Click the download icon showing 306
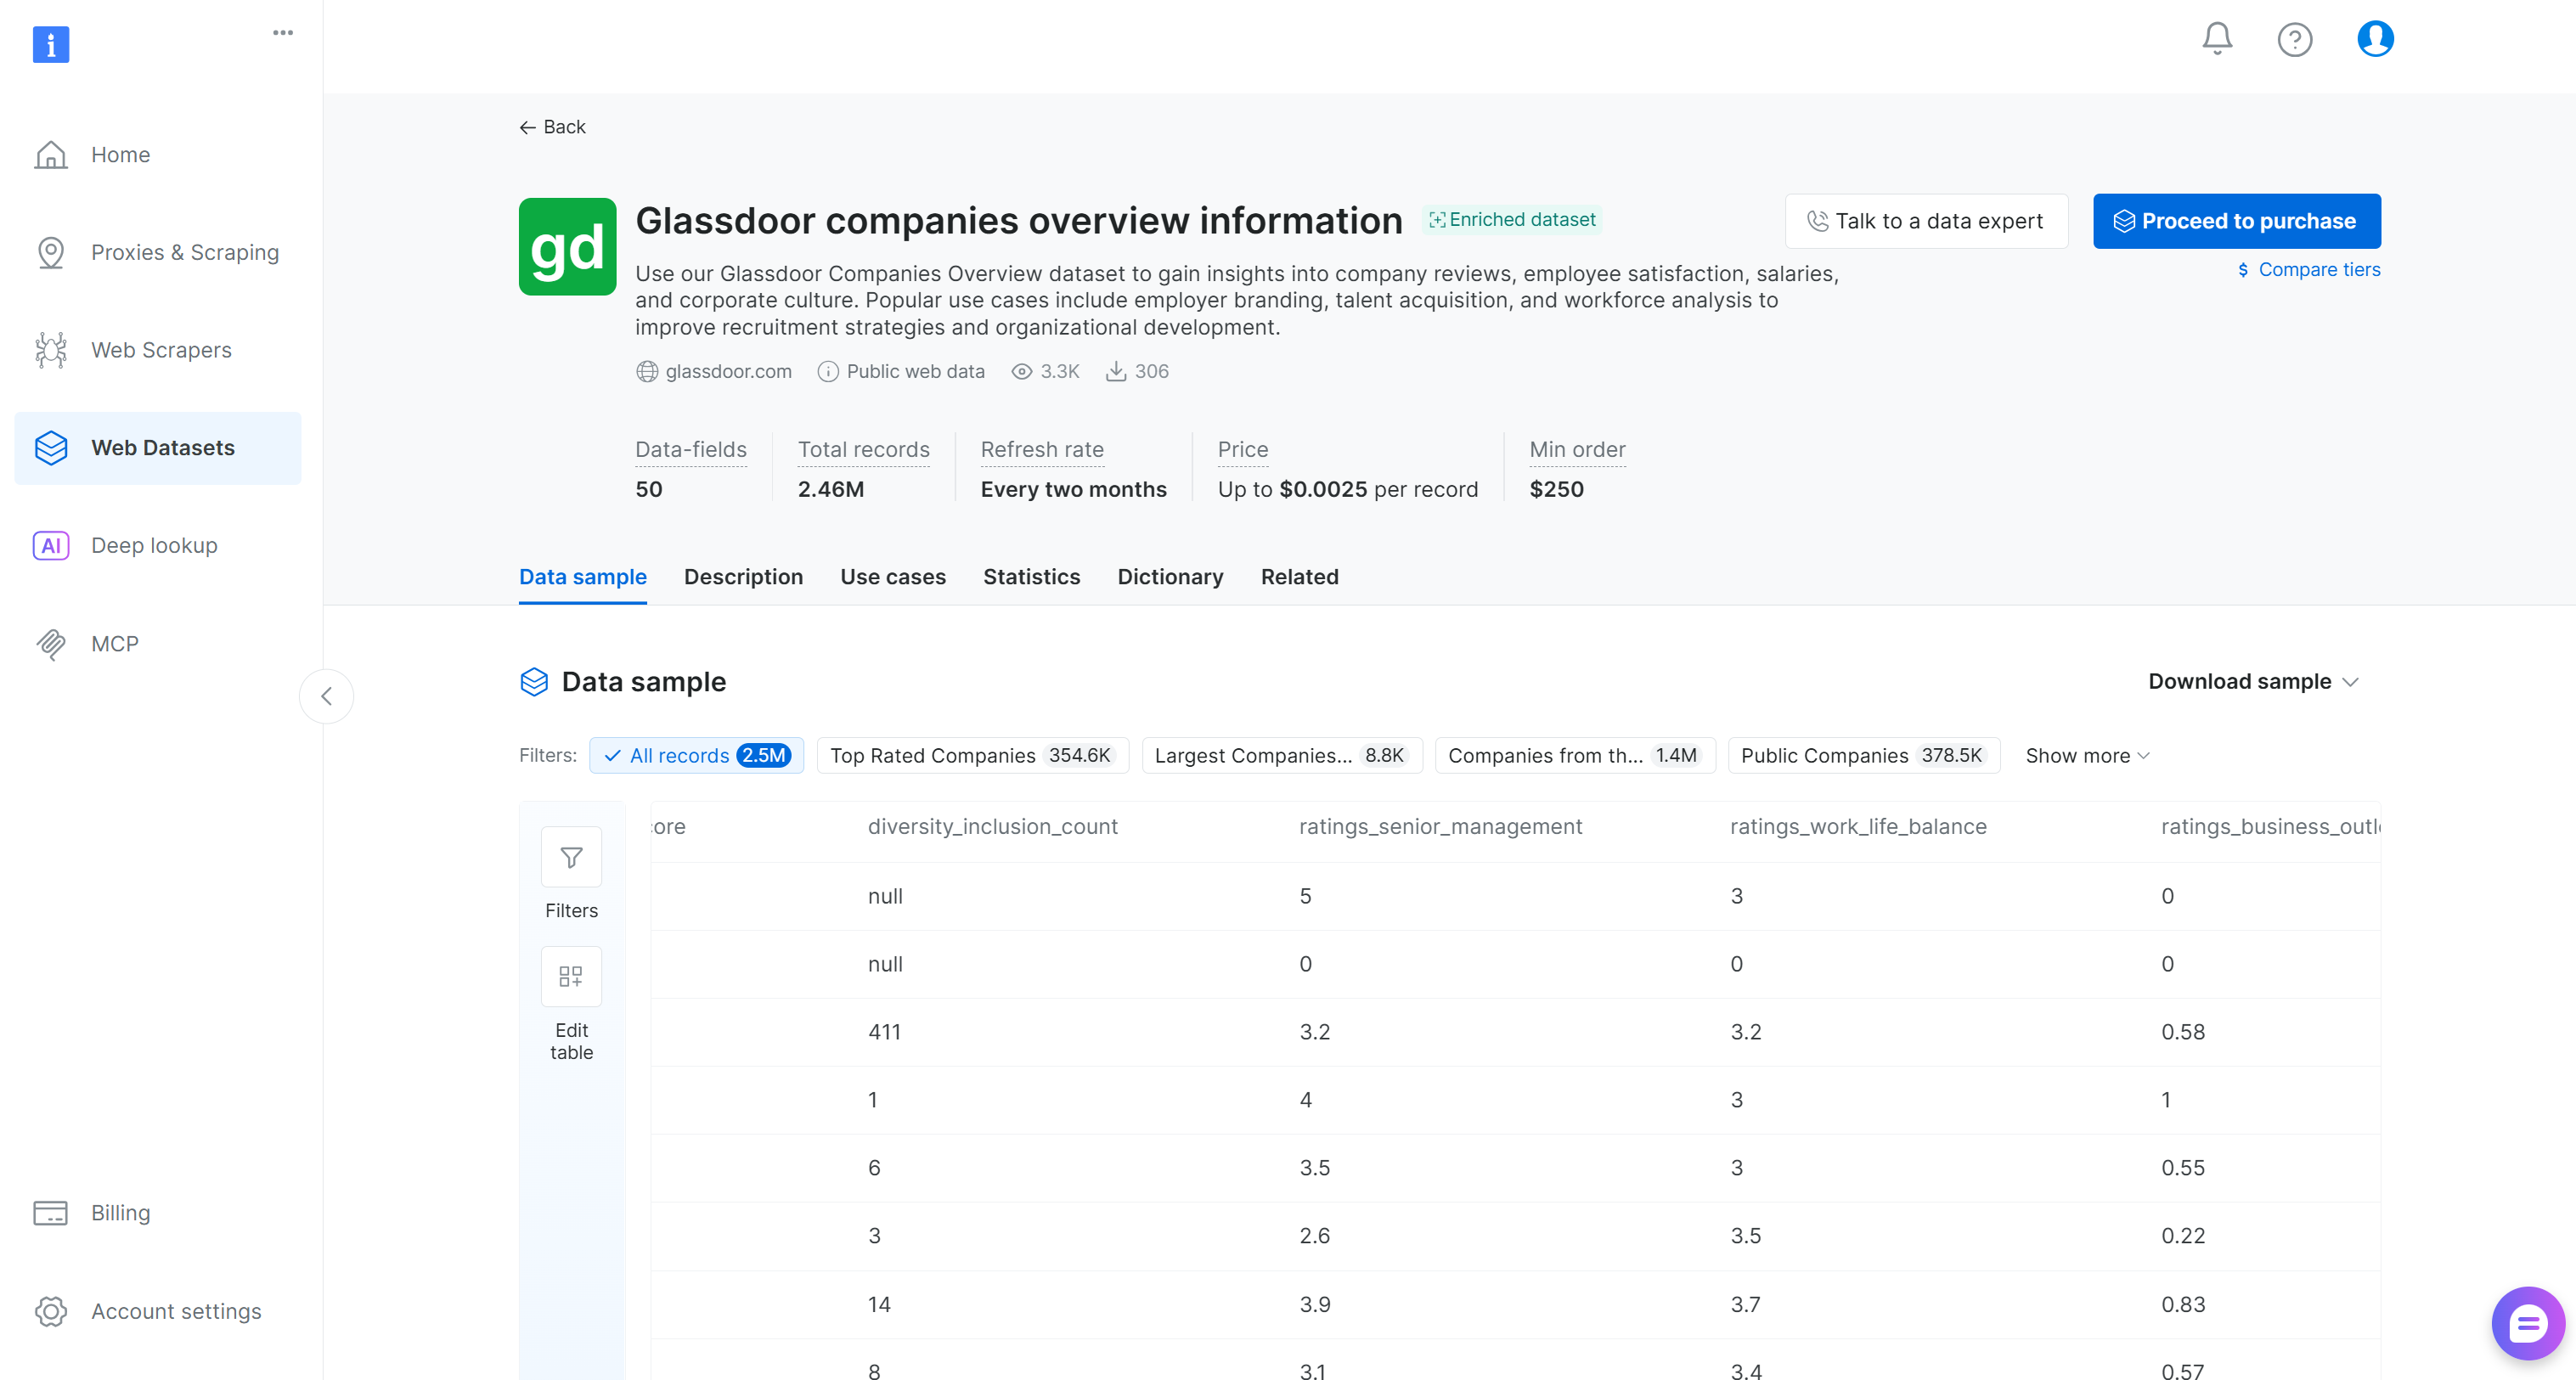The height and width of the screenshot is (1380, 2576). 1116,372
